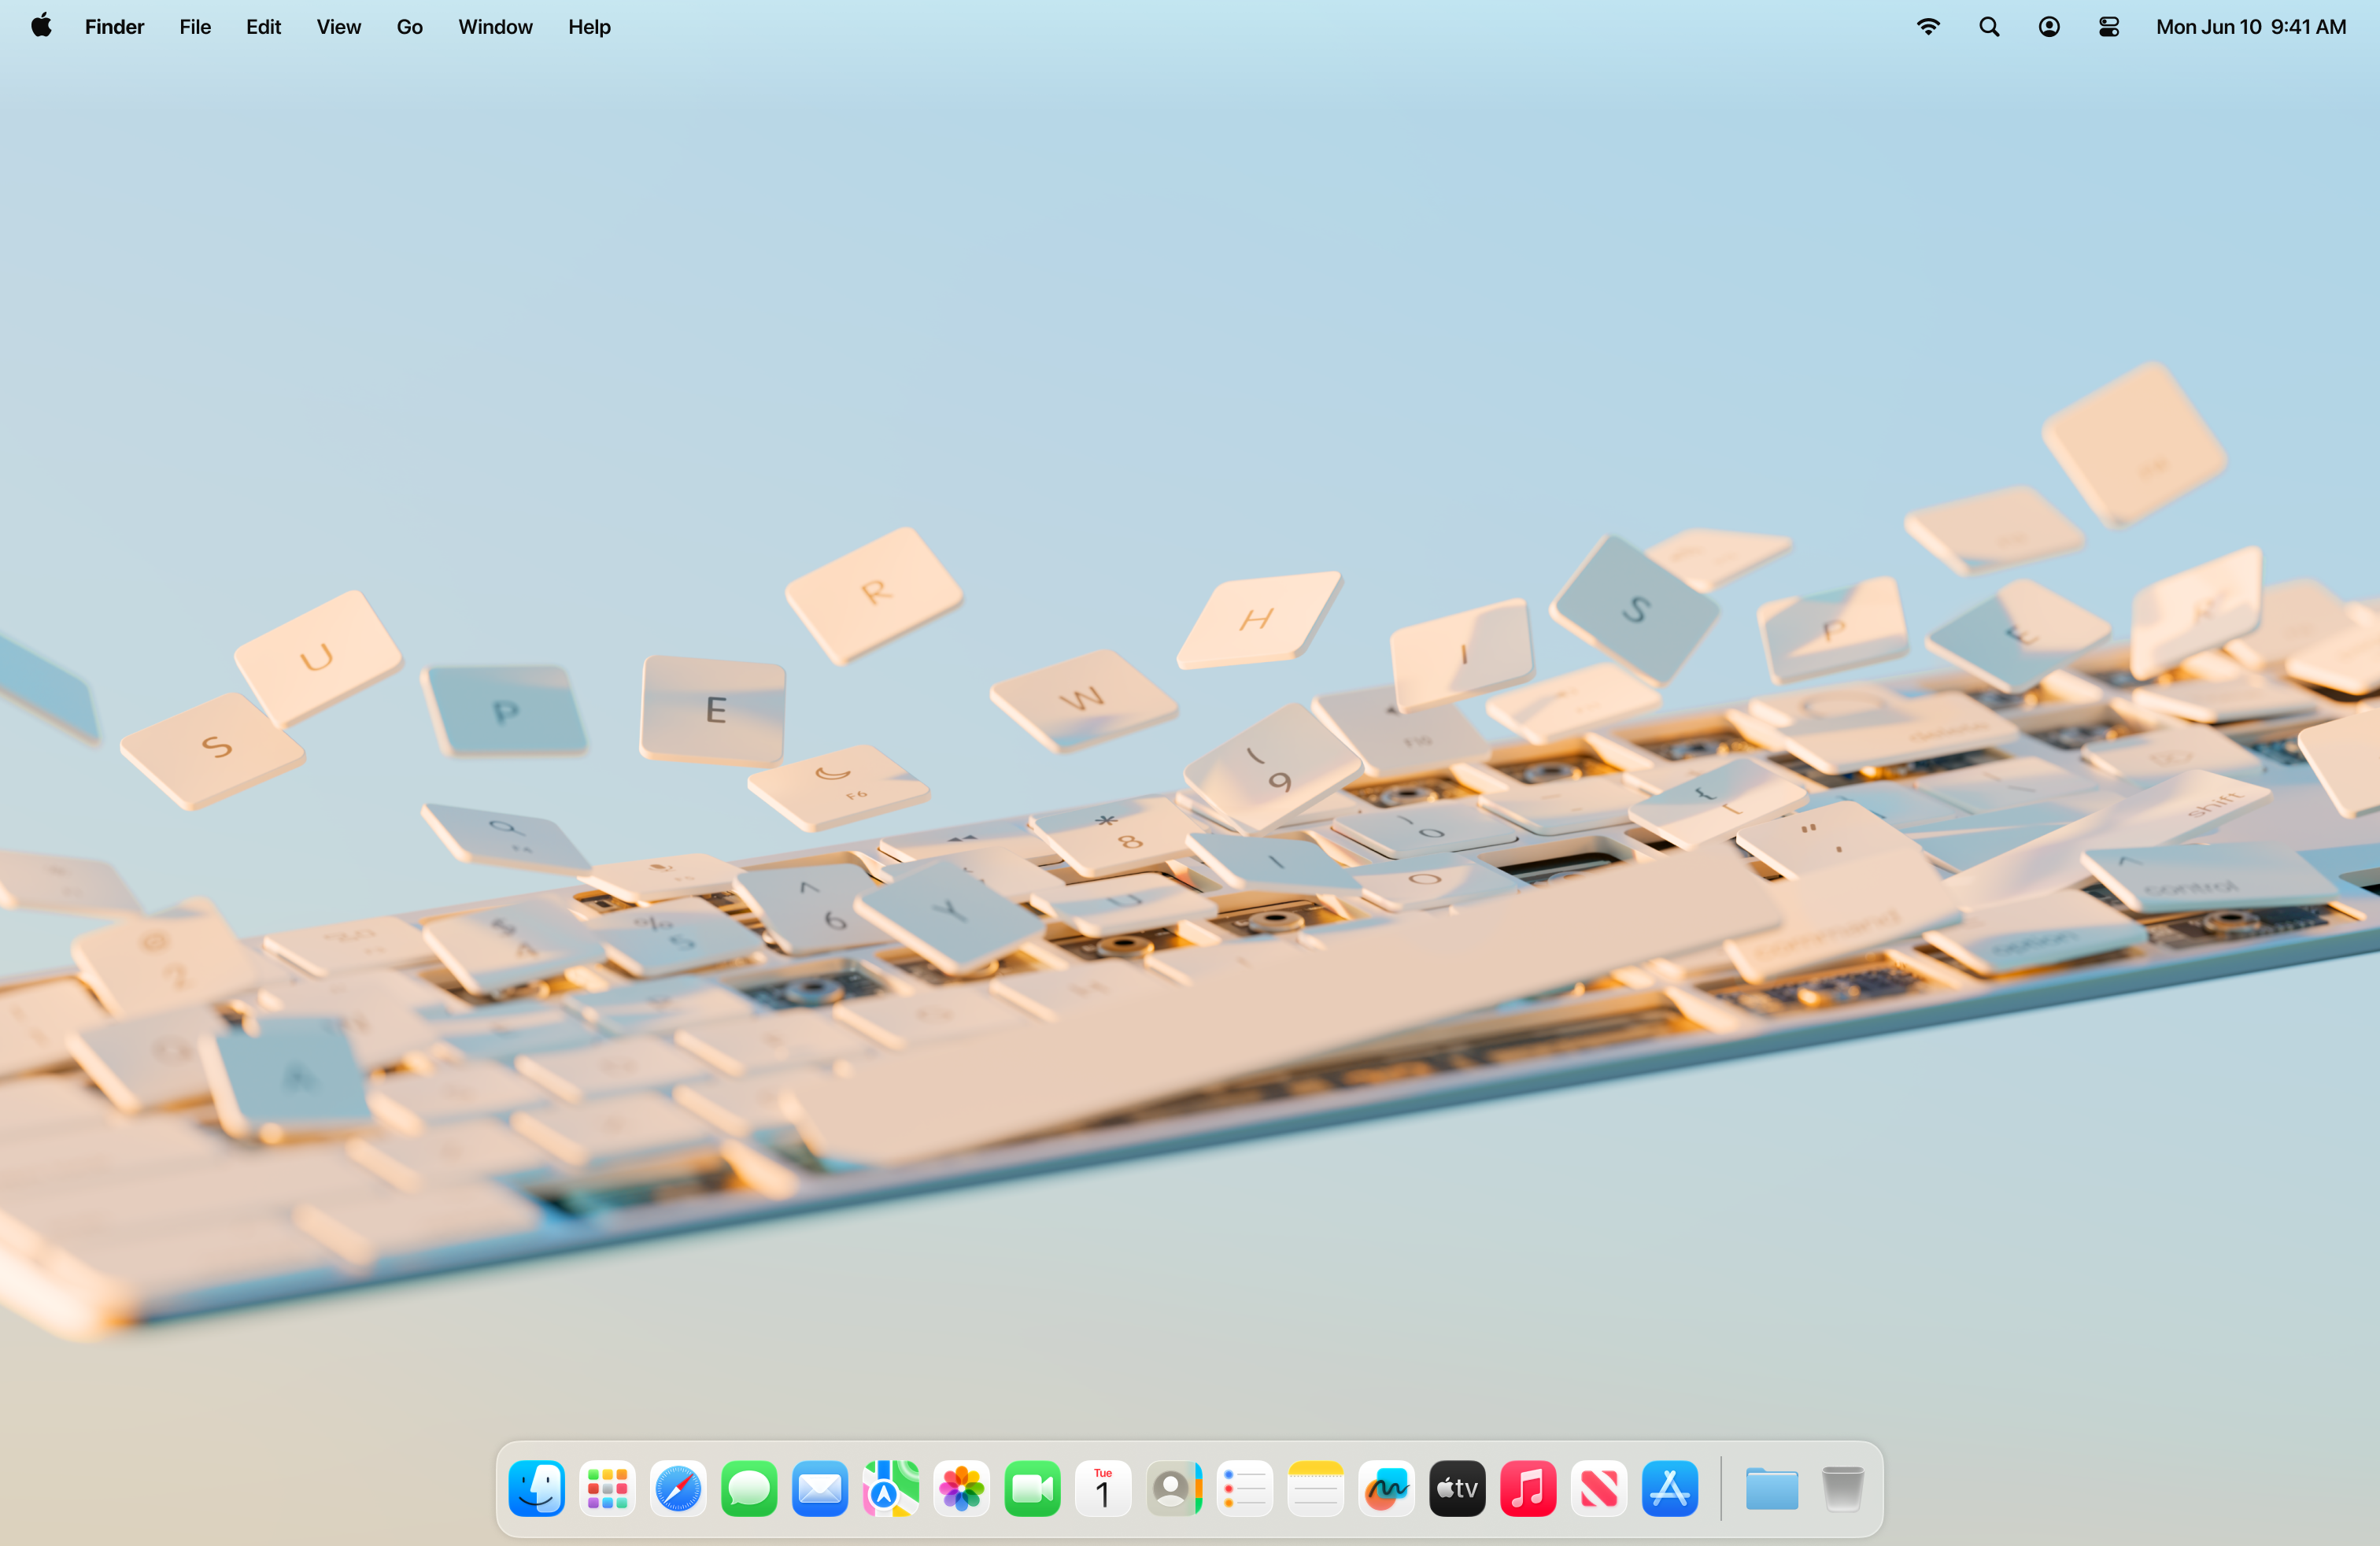Image resolution: width=2380 pixels, height=1546 pixels.
Task: Open the Music app
Action: coord(1528,1489)
